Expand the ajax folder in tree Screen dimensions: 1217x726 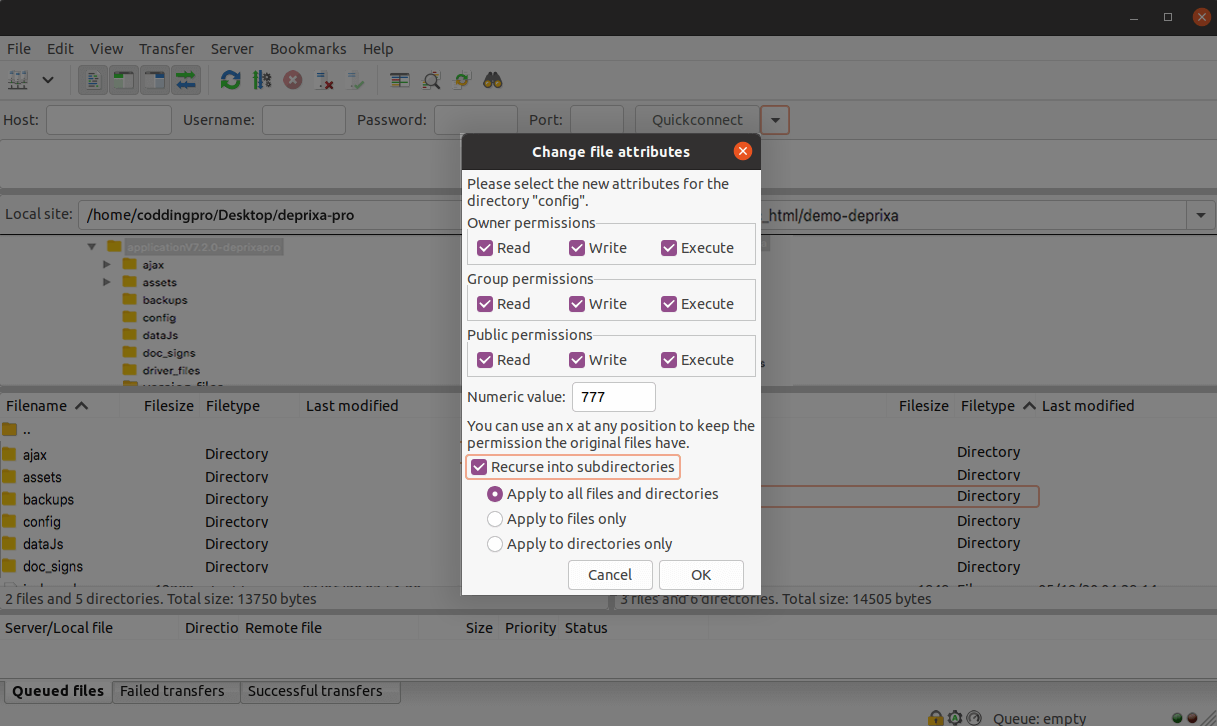tap(107, 265)
